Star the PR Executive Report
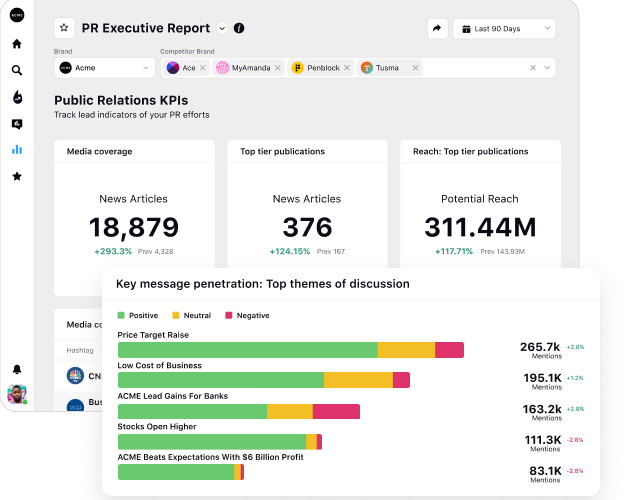The height and width of the screenshot is (500, 624). (x=64, y=28)
